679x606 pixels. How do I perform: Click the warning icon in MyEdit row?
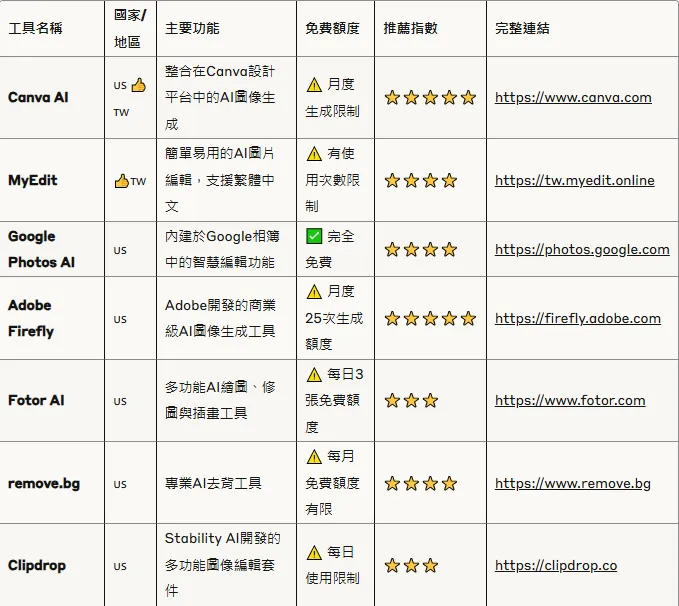(314, 153)
